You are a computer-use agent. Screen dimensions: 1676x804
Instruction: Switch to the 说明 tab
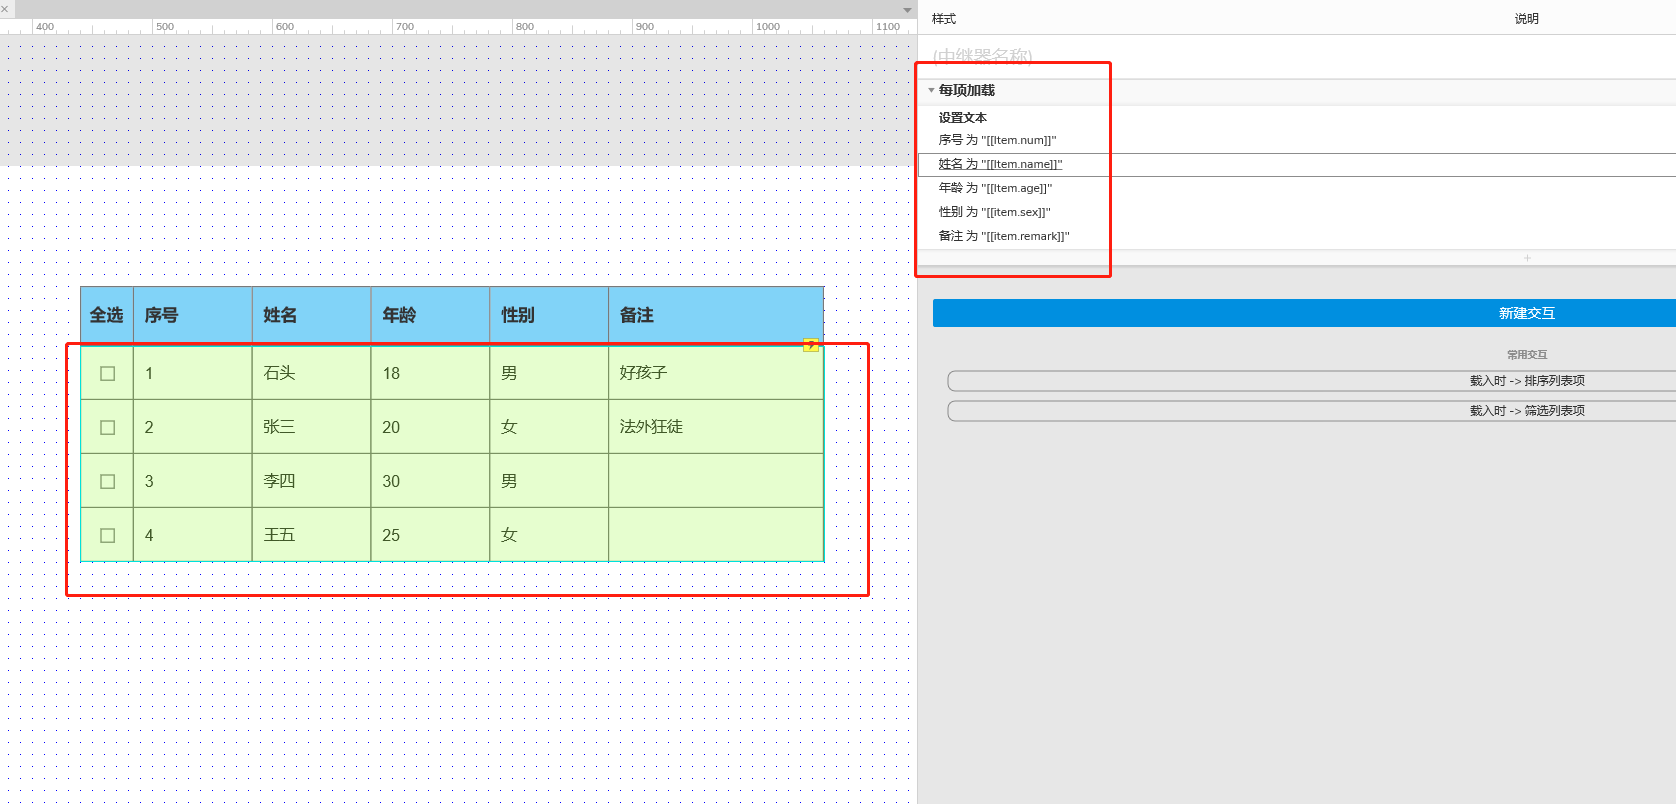click(x=1526, y=19)
